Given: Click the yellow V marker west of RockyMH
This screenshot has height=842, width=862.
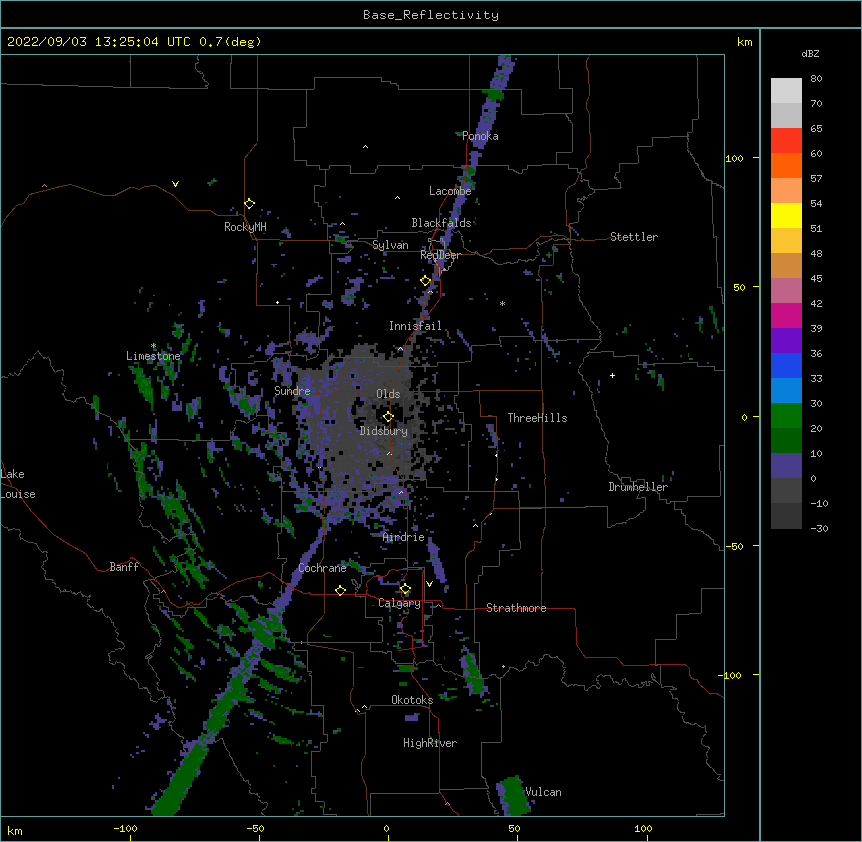Looking at the screenshot, I should (175, 184).
